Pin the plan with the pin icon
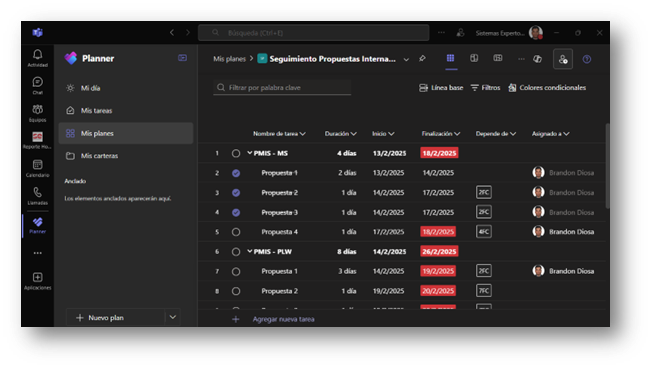 tap(422, 59)
